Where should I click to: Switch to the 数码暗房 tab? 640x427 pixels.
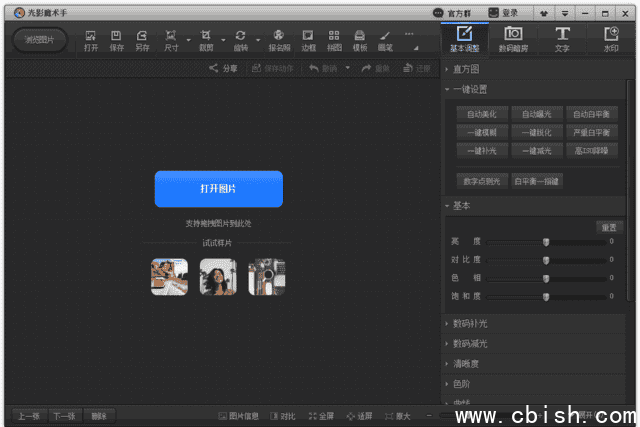click(513, 39)
